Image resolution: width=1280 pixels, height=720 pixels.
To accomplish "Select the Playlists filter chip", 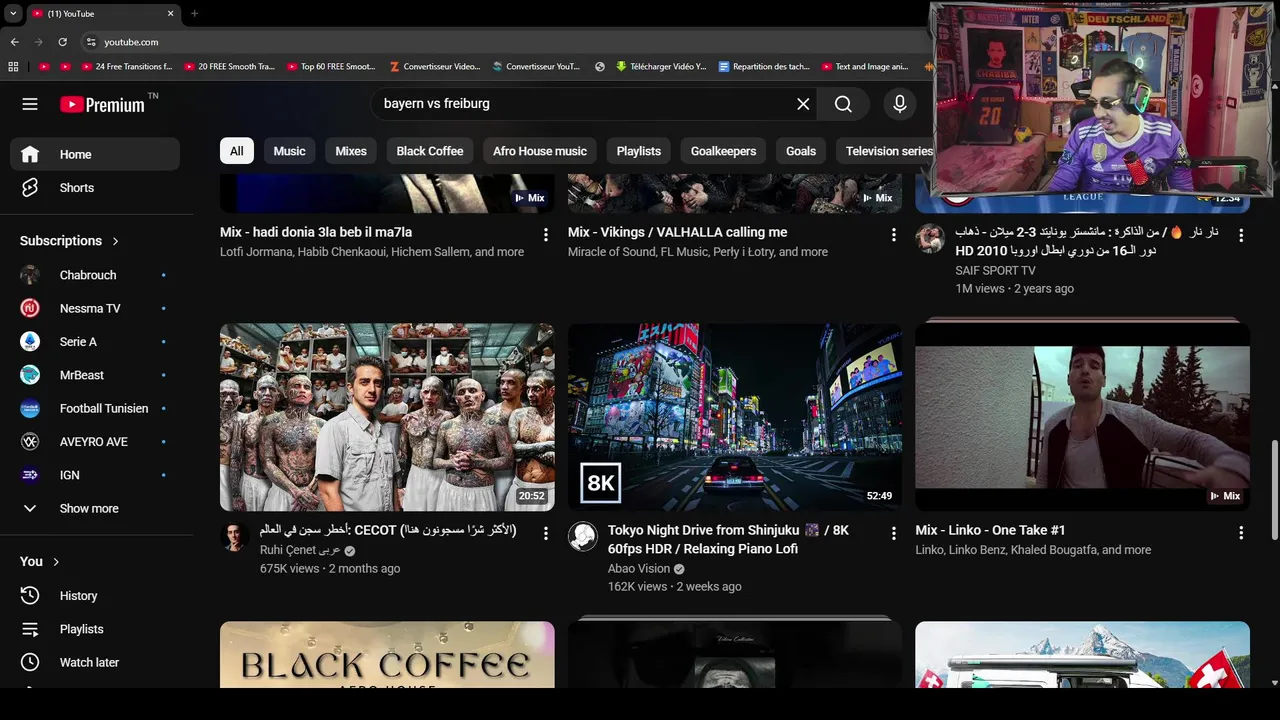I will point(639,151).
